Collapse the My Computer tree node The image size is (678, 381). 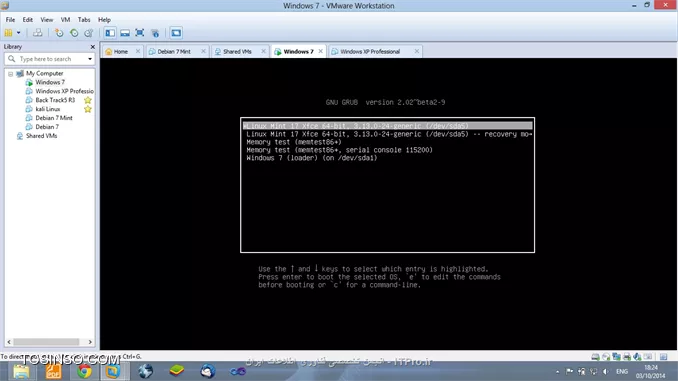pyautogui.click(x=10, y=74)
